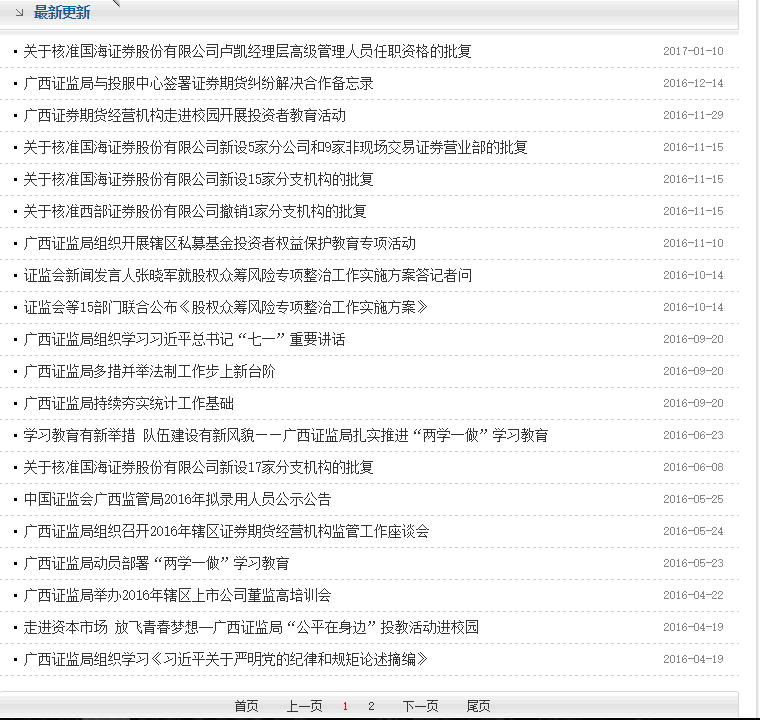Open 持续夯实统计工作基础 article link
The height and width of the screenshot is (720, 760).
128,403
